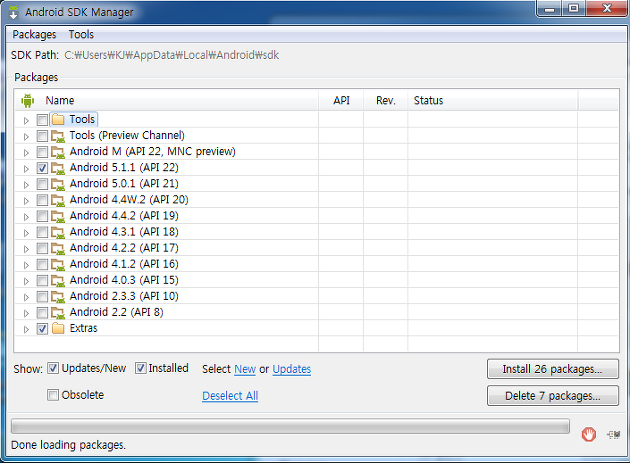Expand the Android 4.3.1 (API 18) node

point(26,233)
